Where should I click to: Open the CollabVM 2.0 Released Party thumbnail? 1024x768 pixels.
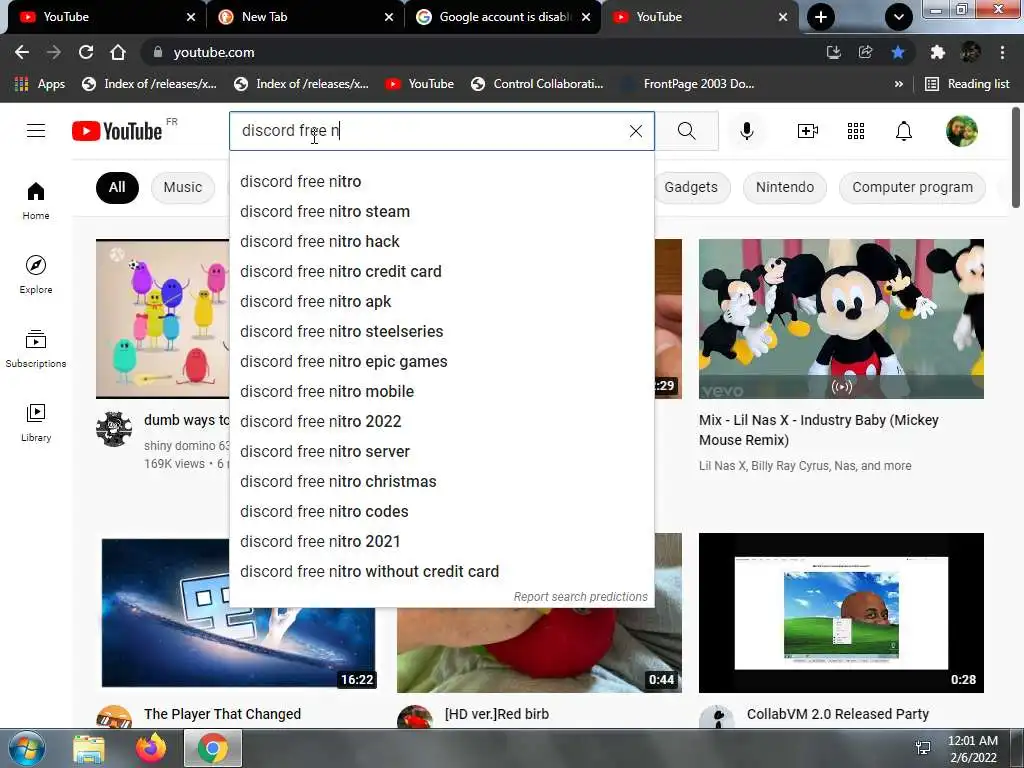[841, 613]
